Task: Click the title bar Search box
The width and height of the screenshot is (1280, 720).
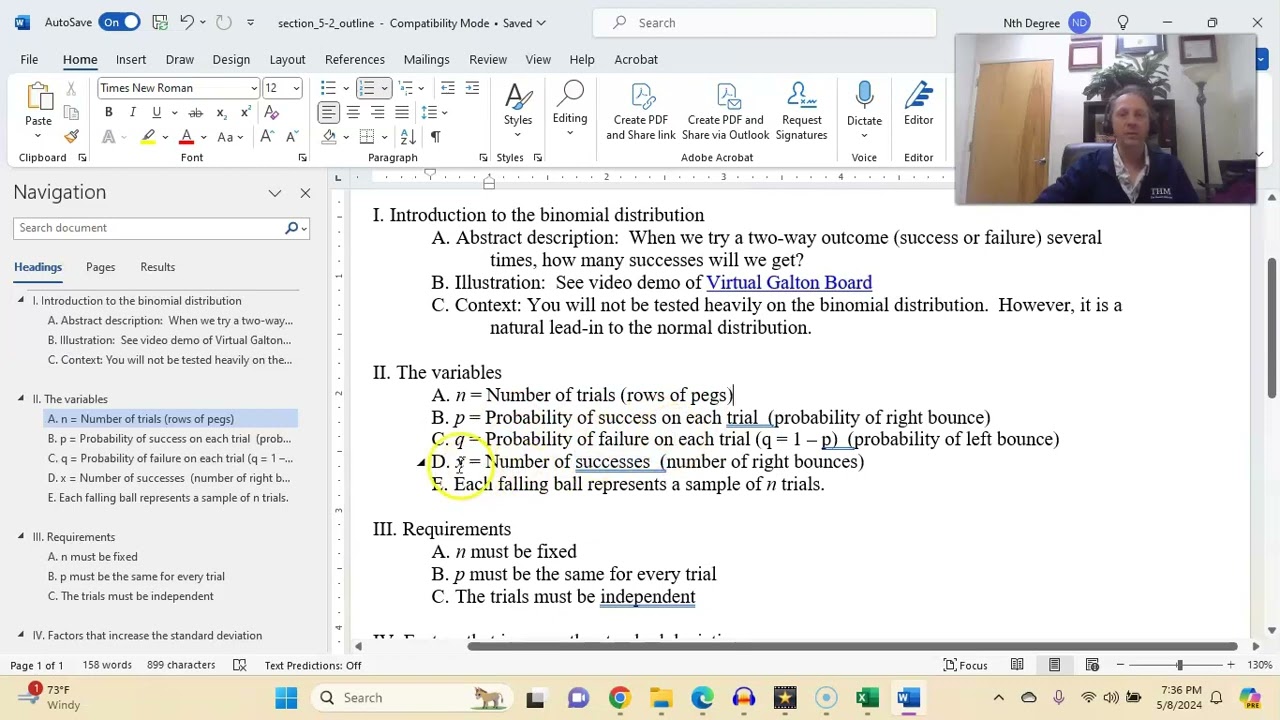Action: click(765, 22)
